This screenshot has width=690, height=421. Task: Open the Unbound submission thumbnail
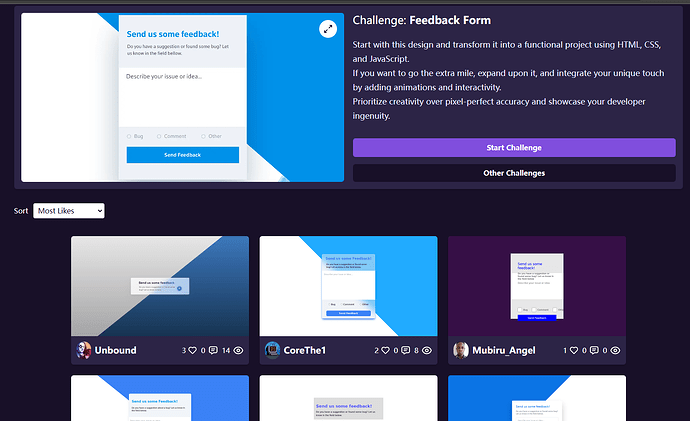[x=160, y=286]
